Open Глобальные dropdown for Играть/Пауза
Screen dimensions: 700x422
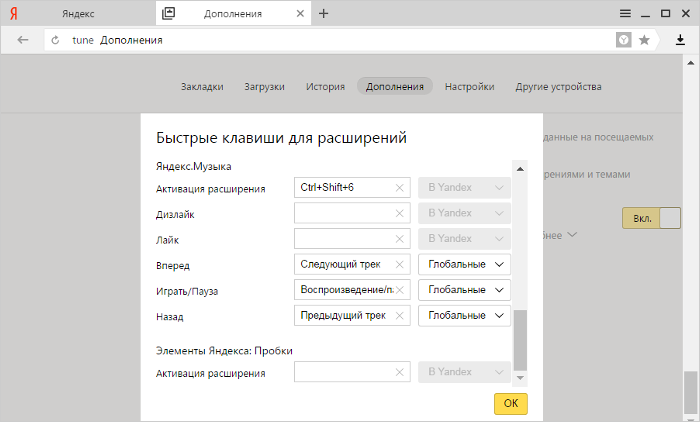point(464,290)
